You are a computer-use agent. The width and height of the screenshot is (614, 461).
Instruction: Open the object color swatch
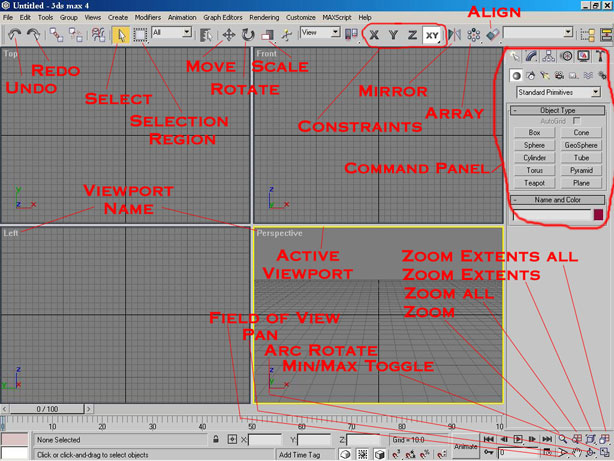coord(598,214)
